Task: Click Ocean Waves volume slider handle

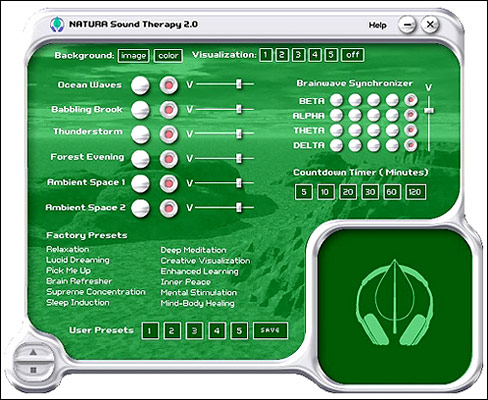Action: click(239, 84)
